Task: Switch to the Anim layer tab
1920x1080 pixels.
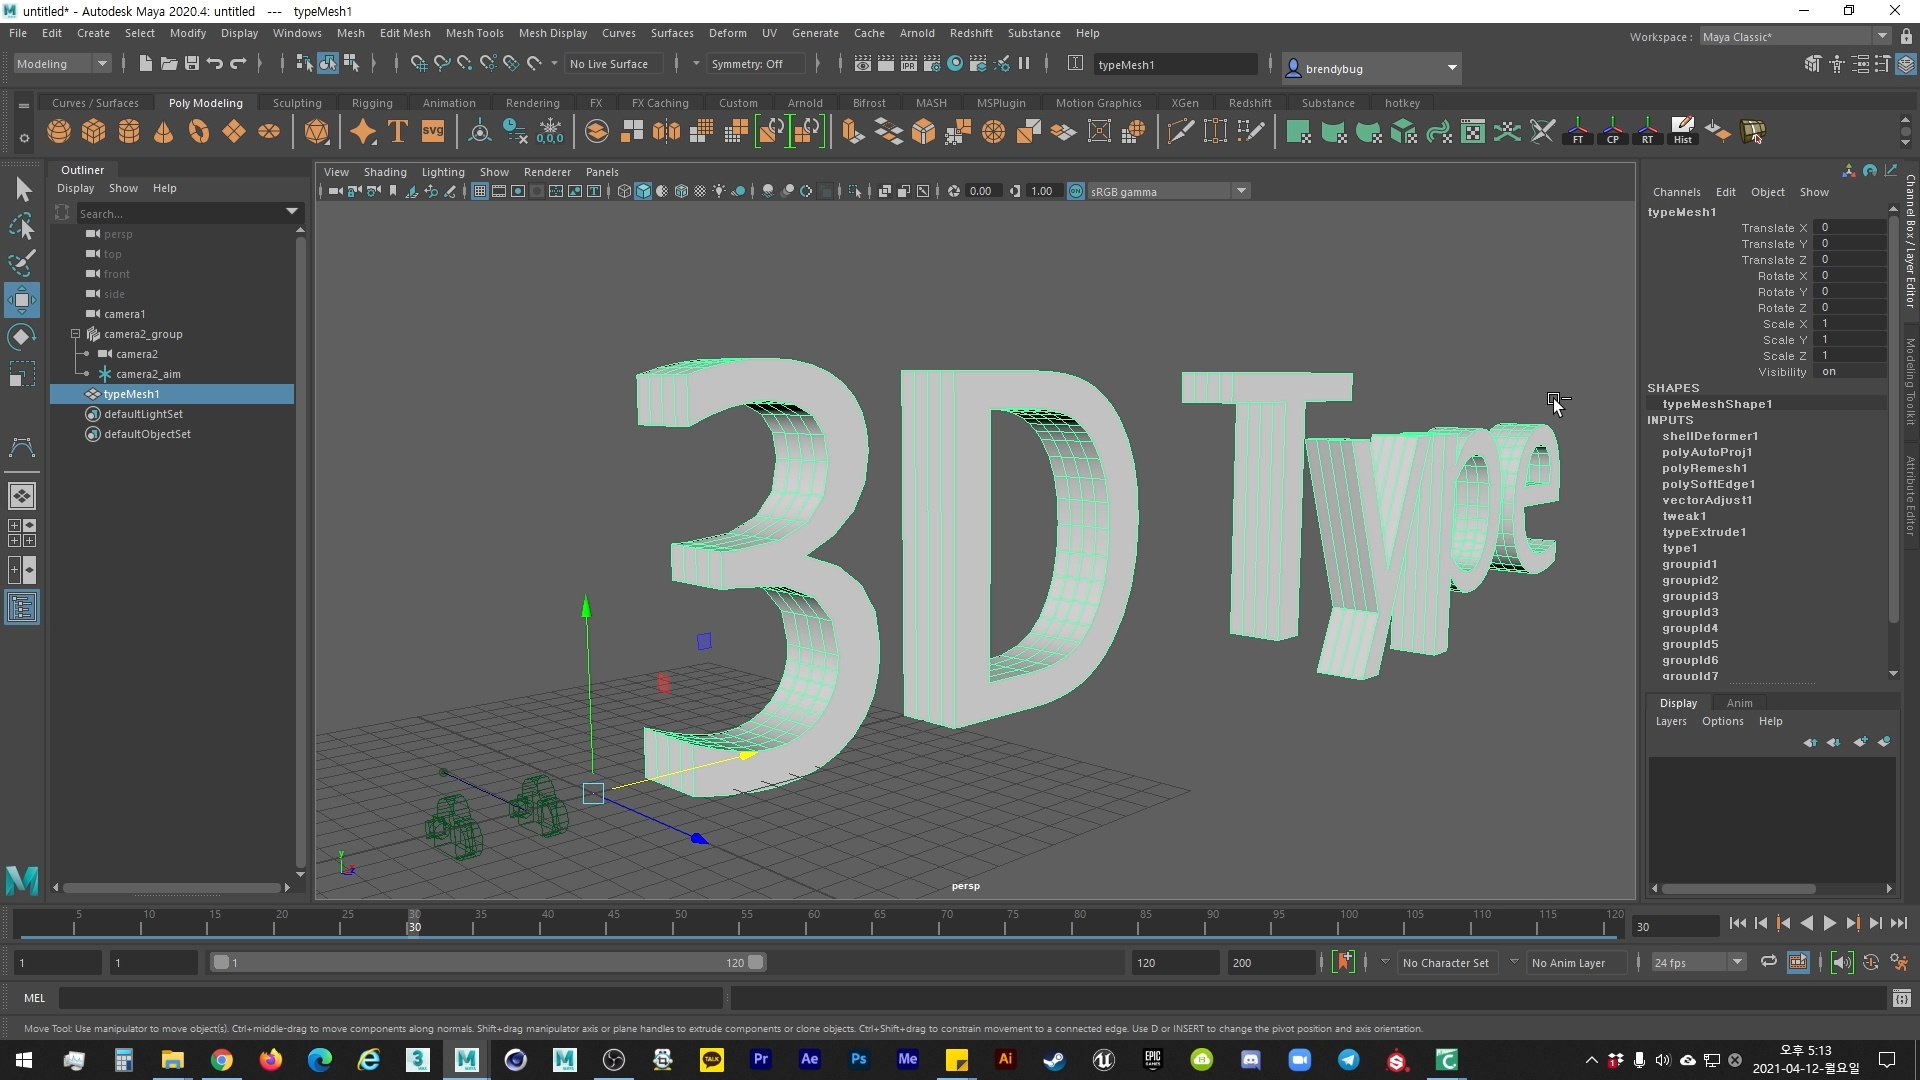Action: 1739,703
